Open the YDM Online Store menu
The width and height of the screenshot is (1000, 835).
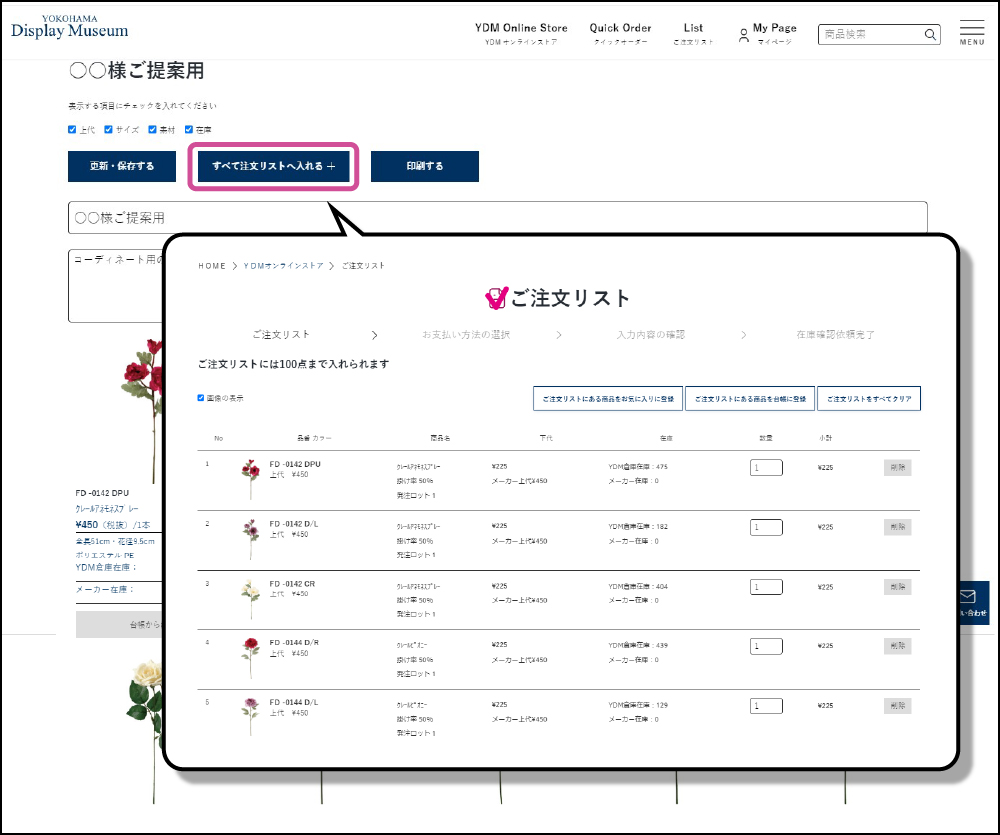521,33
